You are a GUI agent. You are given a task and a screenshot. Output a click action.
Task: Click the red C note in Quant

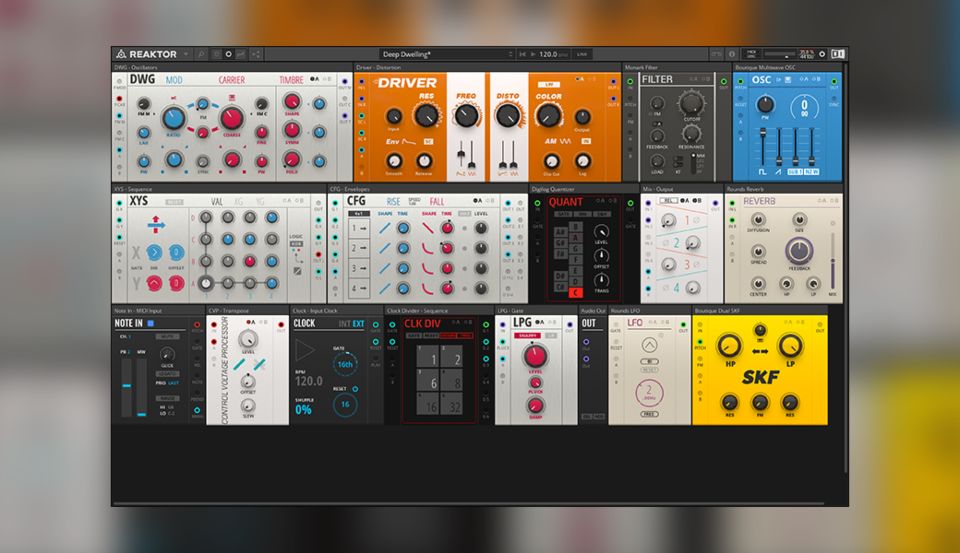(x=574, y=292)
